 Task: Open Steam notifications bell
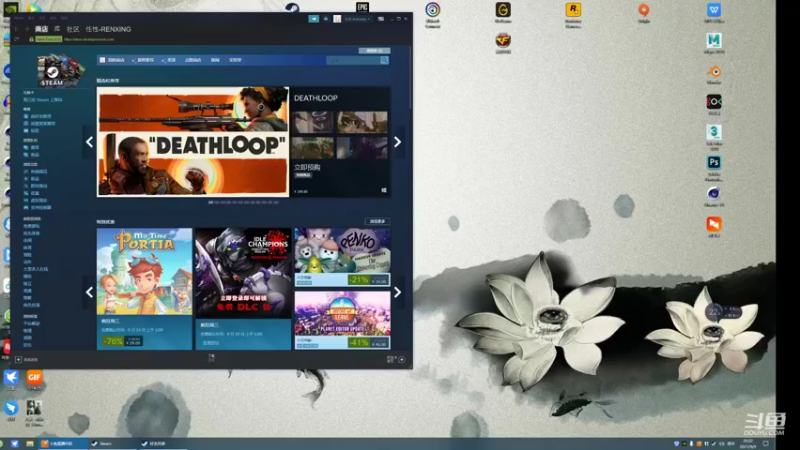point(326,19)
